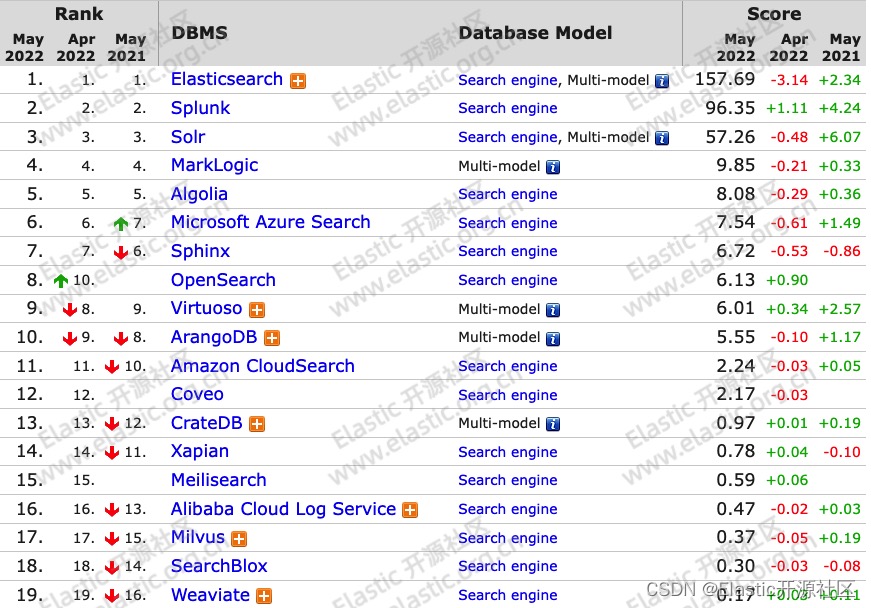Image resolution: width=871 pixels, height=608 pixels.
Task: Open the orange plus icon beside CrateDB
Action: point(257,424)
